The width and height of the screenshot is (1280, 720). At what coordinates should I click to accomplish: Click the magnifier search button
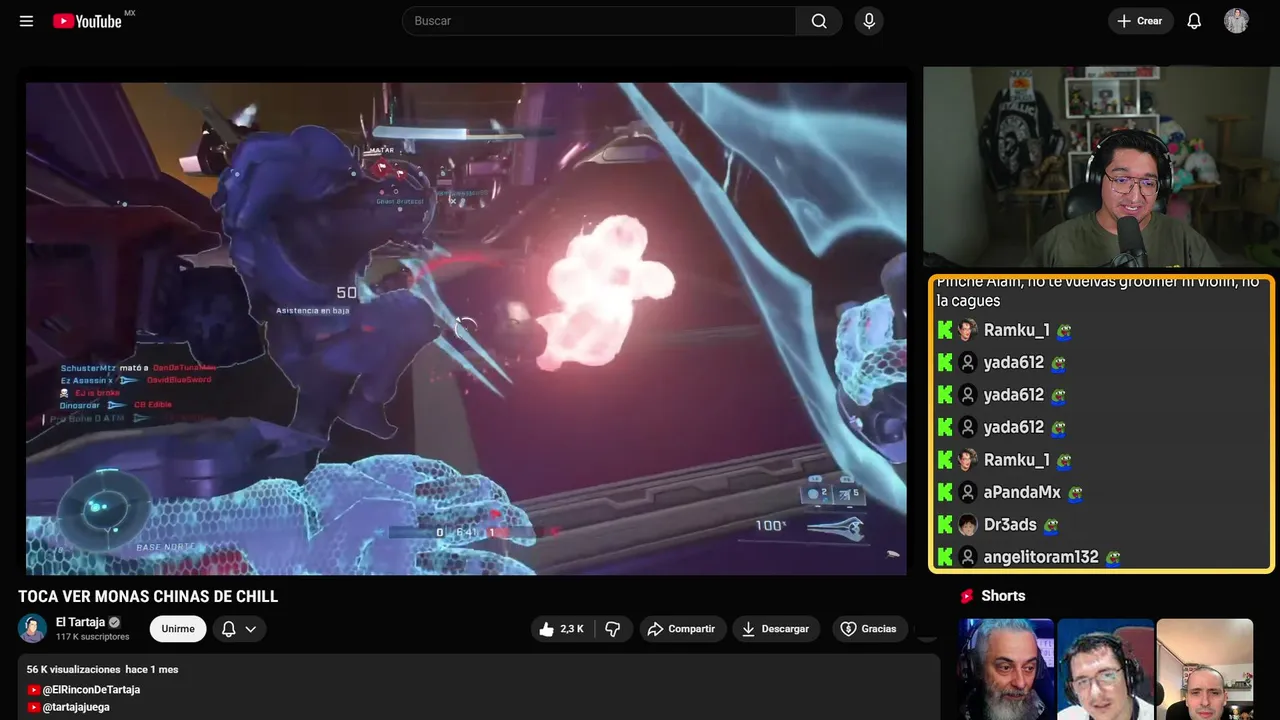click(819, 21)
